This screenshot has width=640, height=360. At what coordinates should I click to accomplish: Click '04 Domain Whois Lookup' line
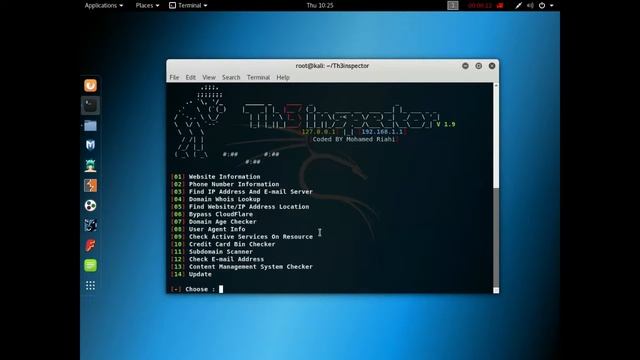216,199
